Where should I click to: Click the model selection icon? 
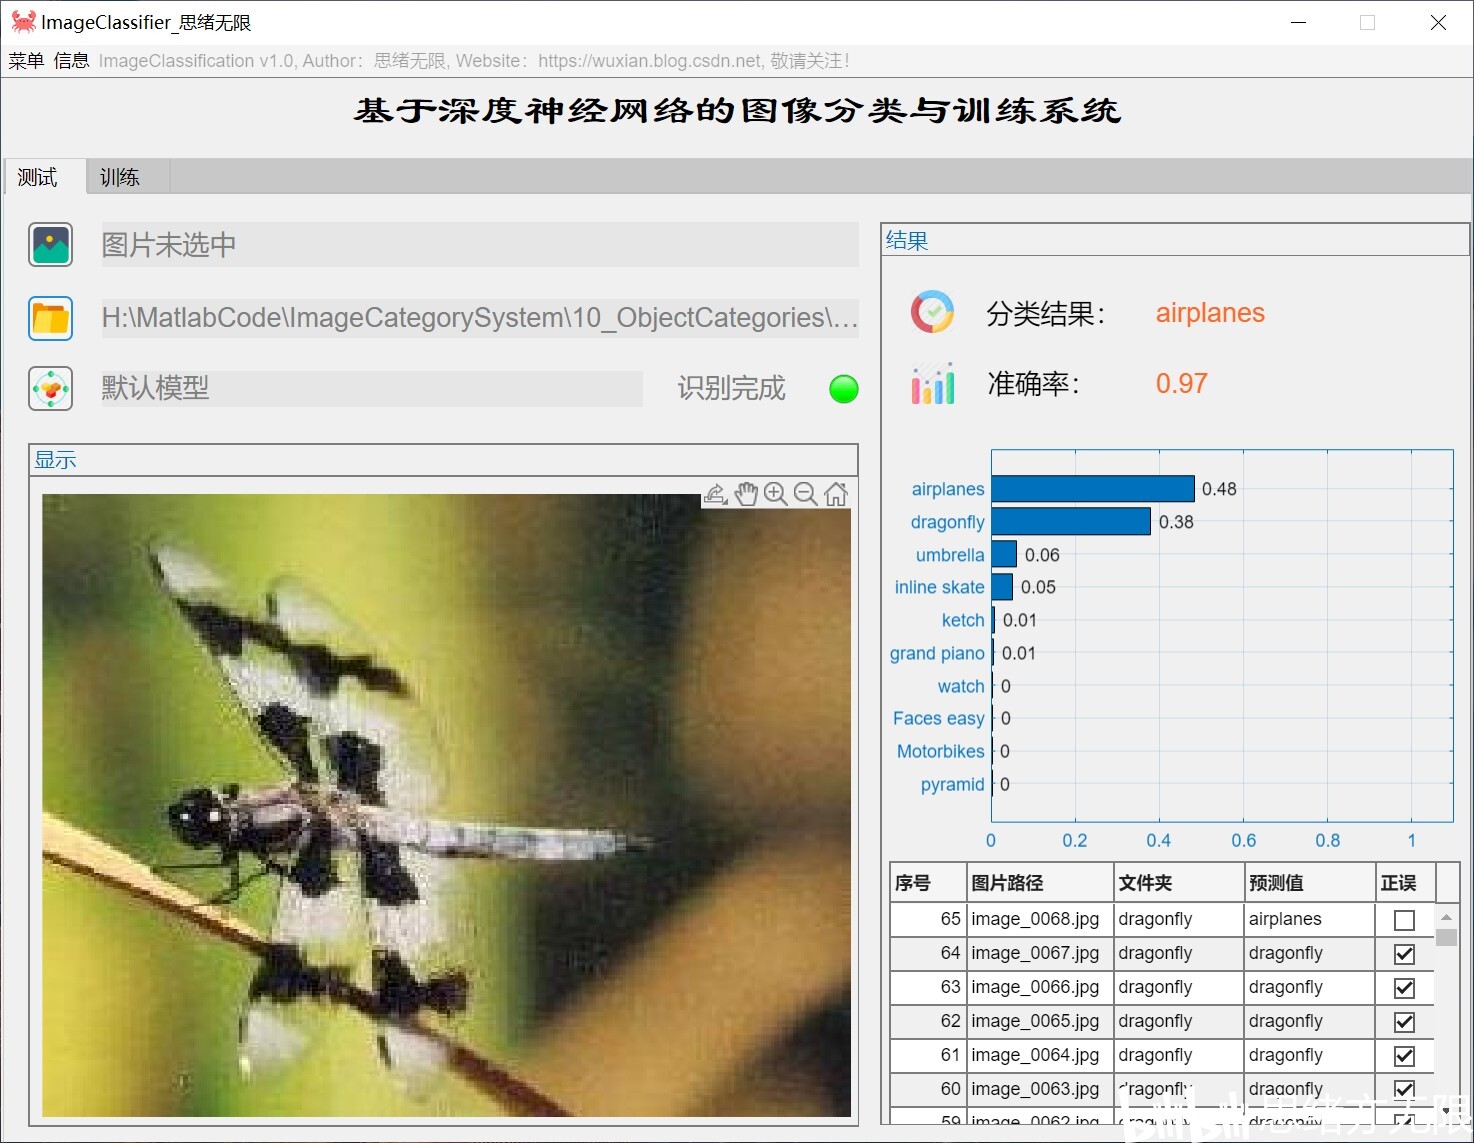pos(51,388)
